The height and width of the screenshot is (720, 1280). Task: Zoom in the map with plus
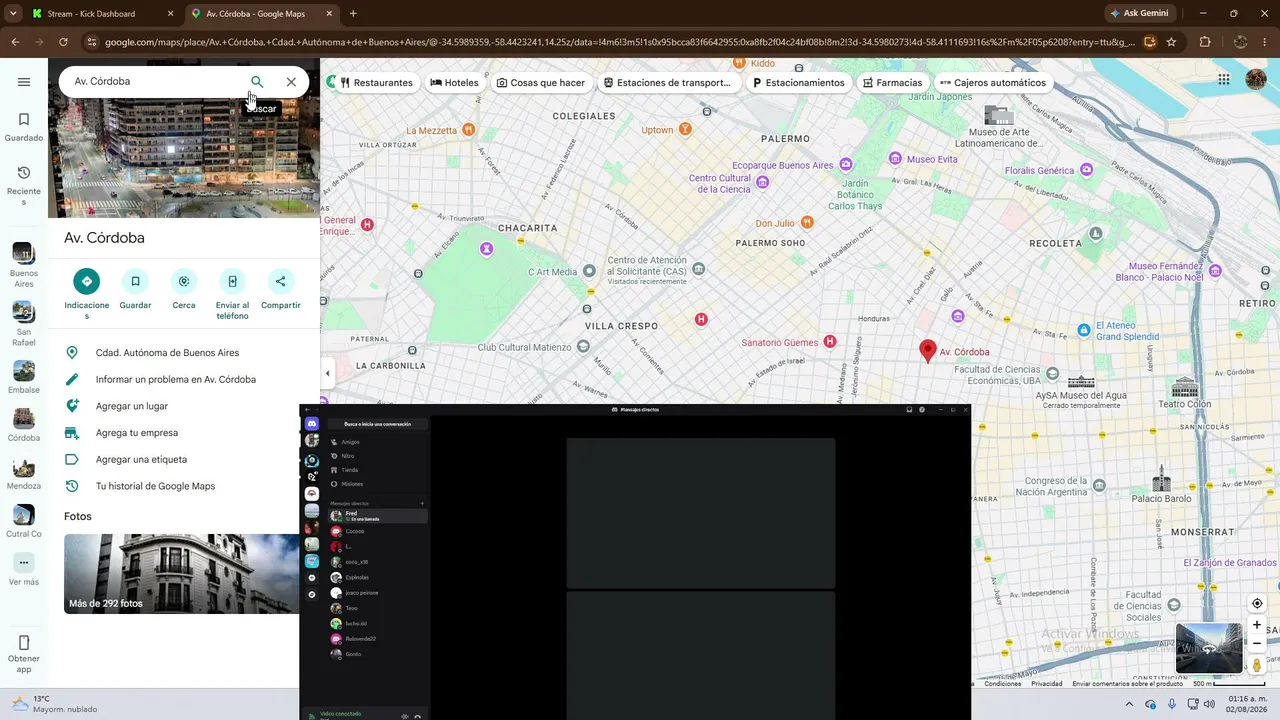point(1257,625)
